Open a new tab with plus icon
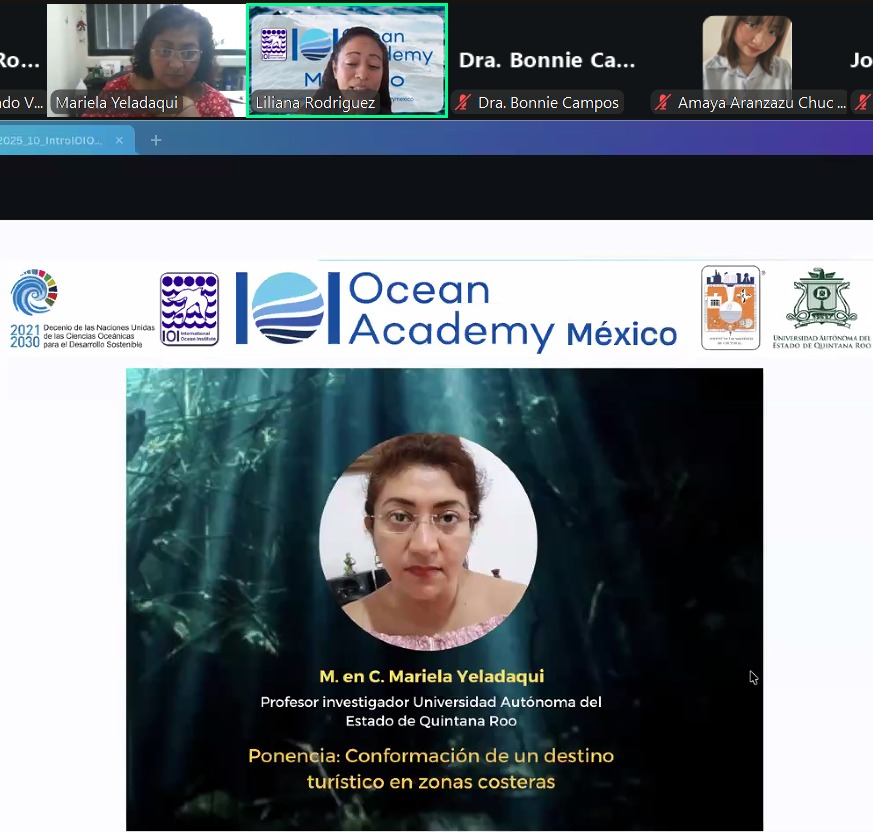 (156, 140)
